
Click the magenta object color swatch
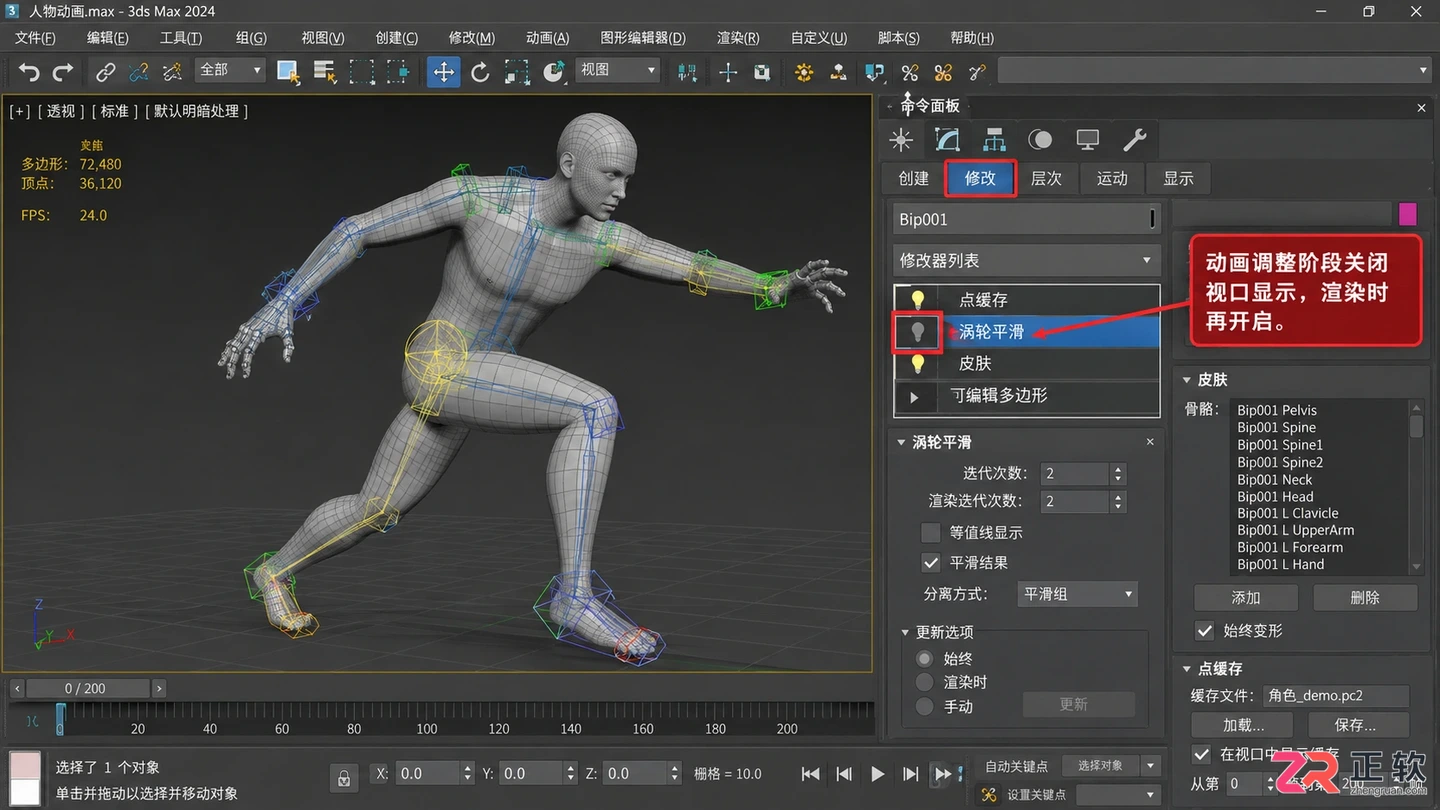coord(1408,214)
